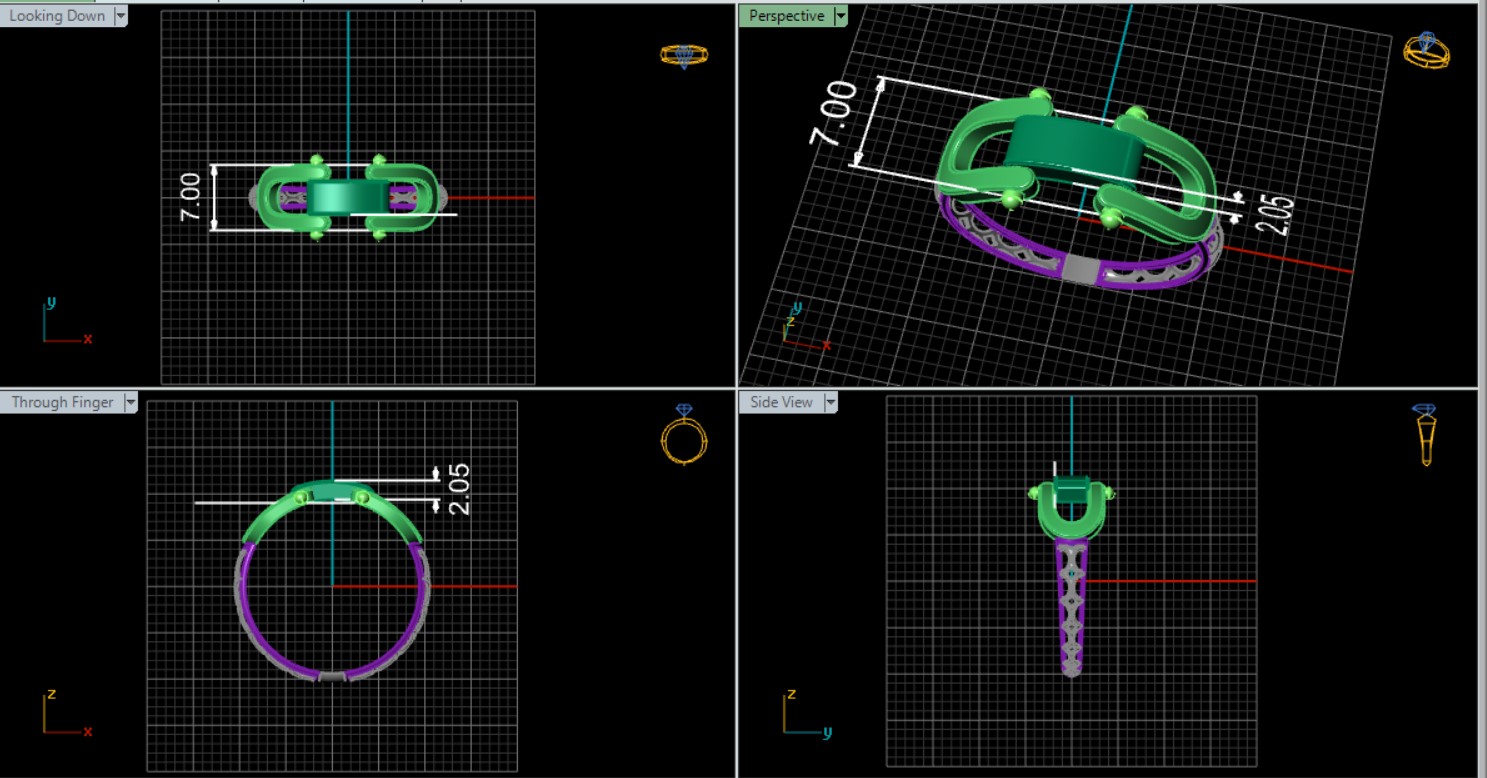Click the Side View viewport title
The image size is (1487, 778).
coord(781,402)
